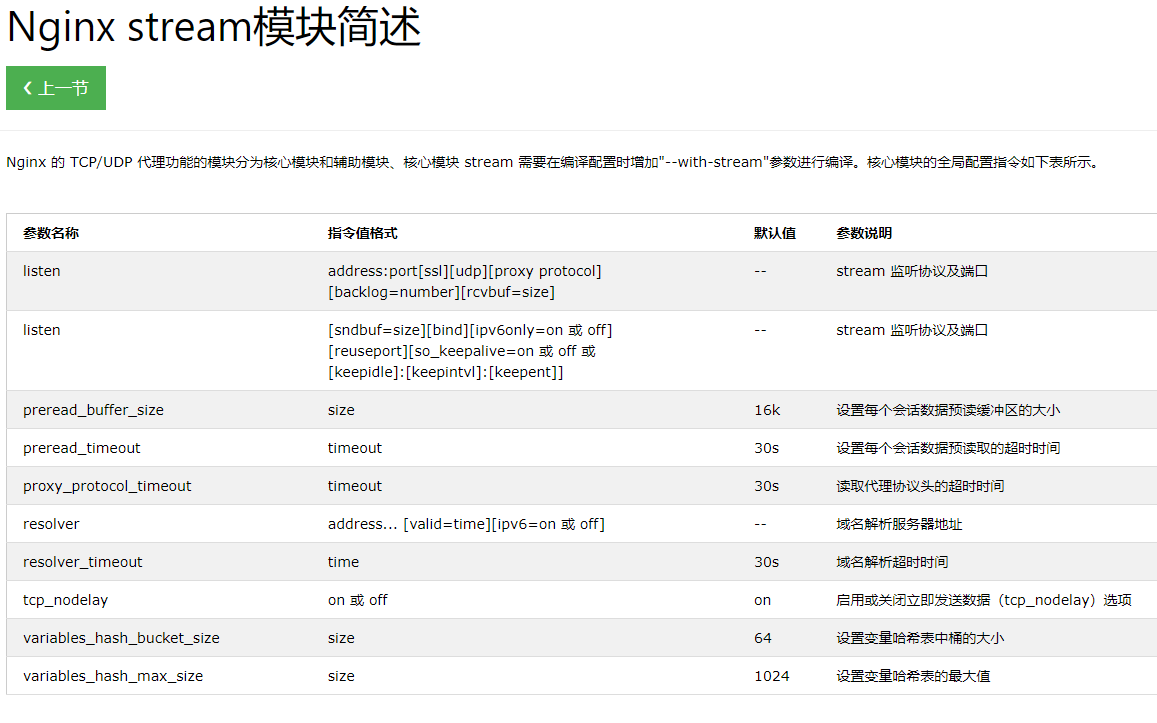Click the preread_buffer_size parameter name cell
1157x723 pixels.
[93, 410]
